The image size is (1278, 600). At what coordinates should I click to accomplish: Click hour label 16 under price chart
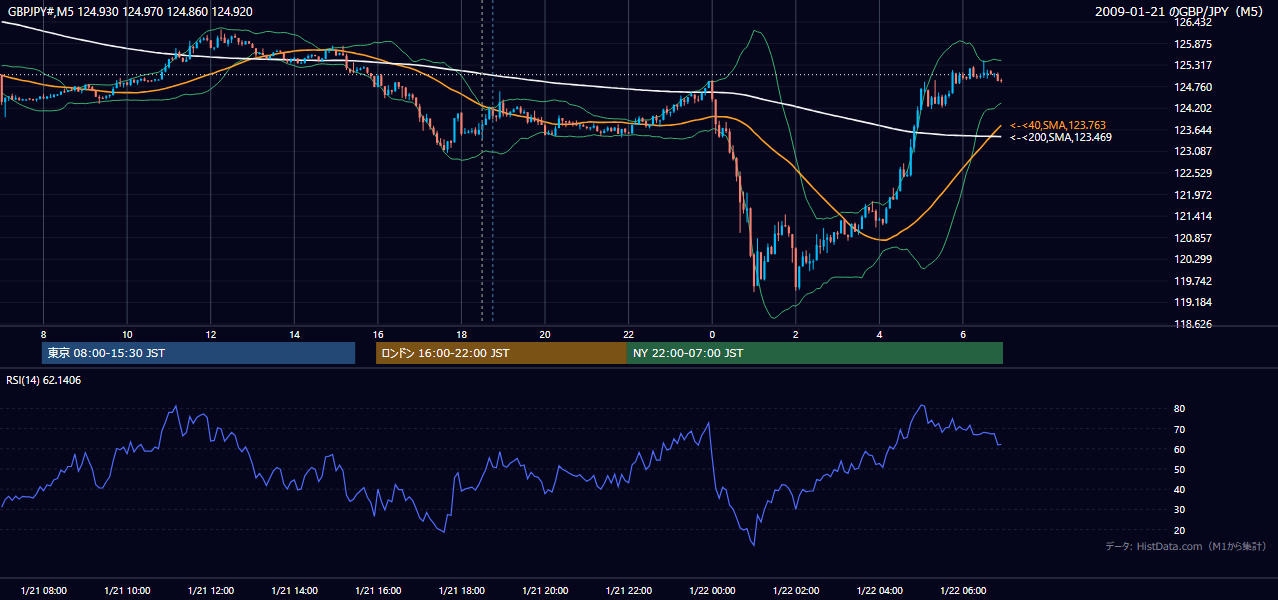point(378,334)
